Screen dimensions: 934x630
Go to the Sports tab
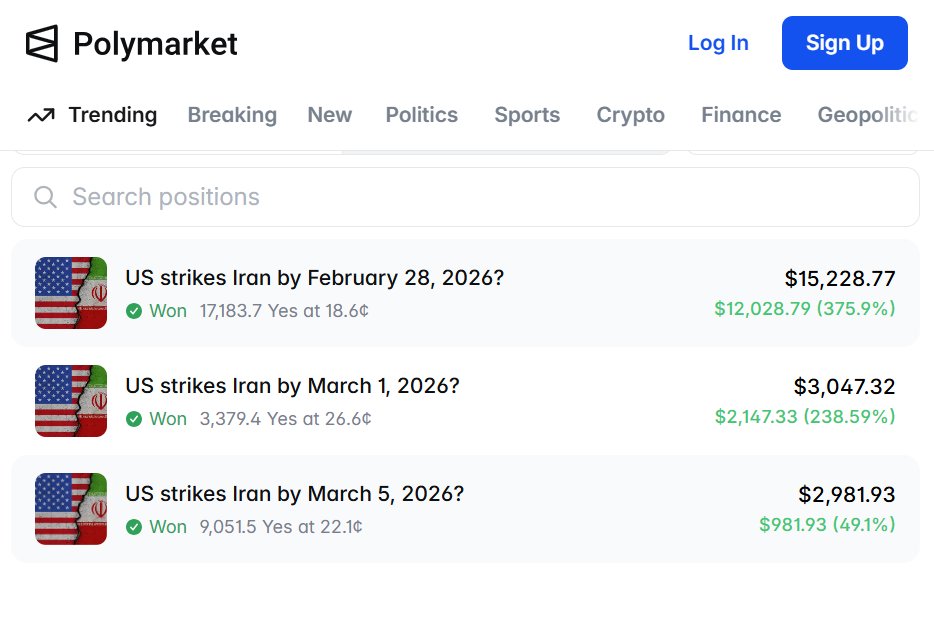coord(527,115)
